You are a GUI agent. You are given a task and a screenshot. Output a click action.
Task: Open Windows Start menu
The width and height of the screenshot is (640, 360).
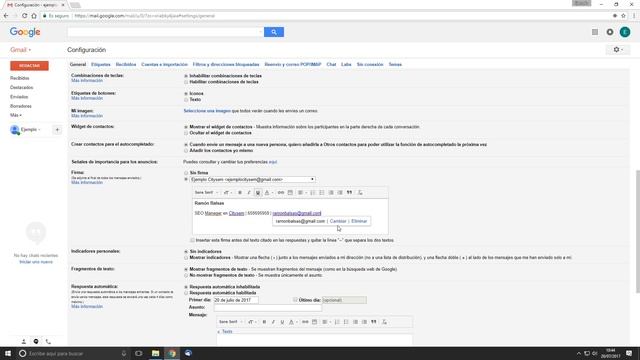[8, 353]
